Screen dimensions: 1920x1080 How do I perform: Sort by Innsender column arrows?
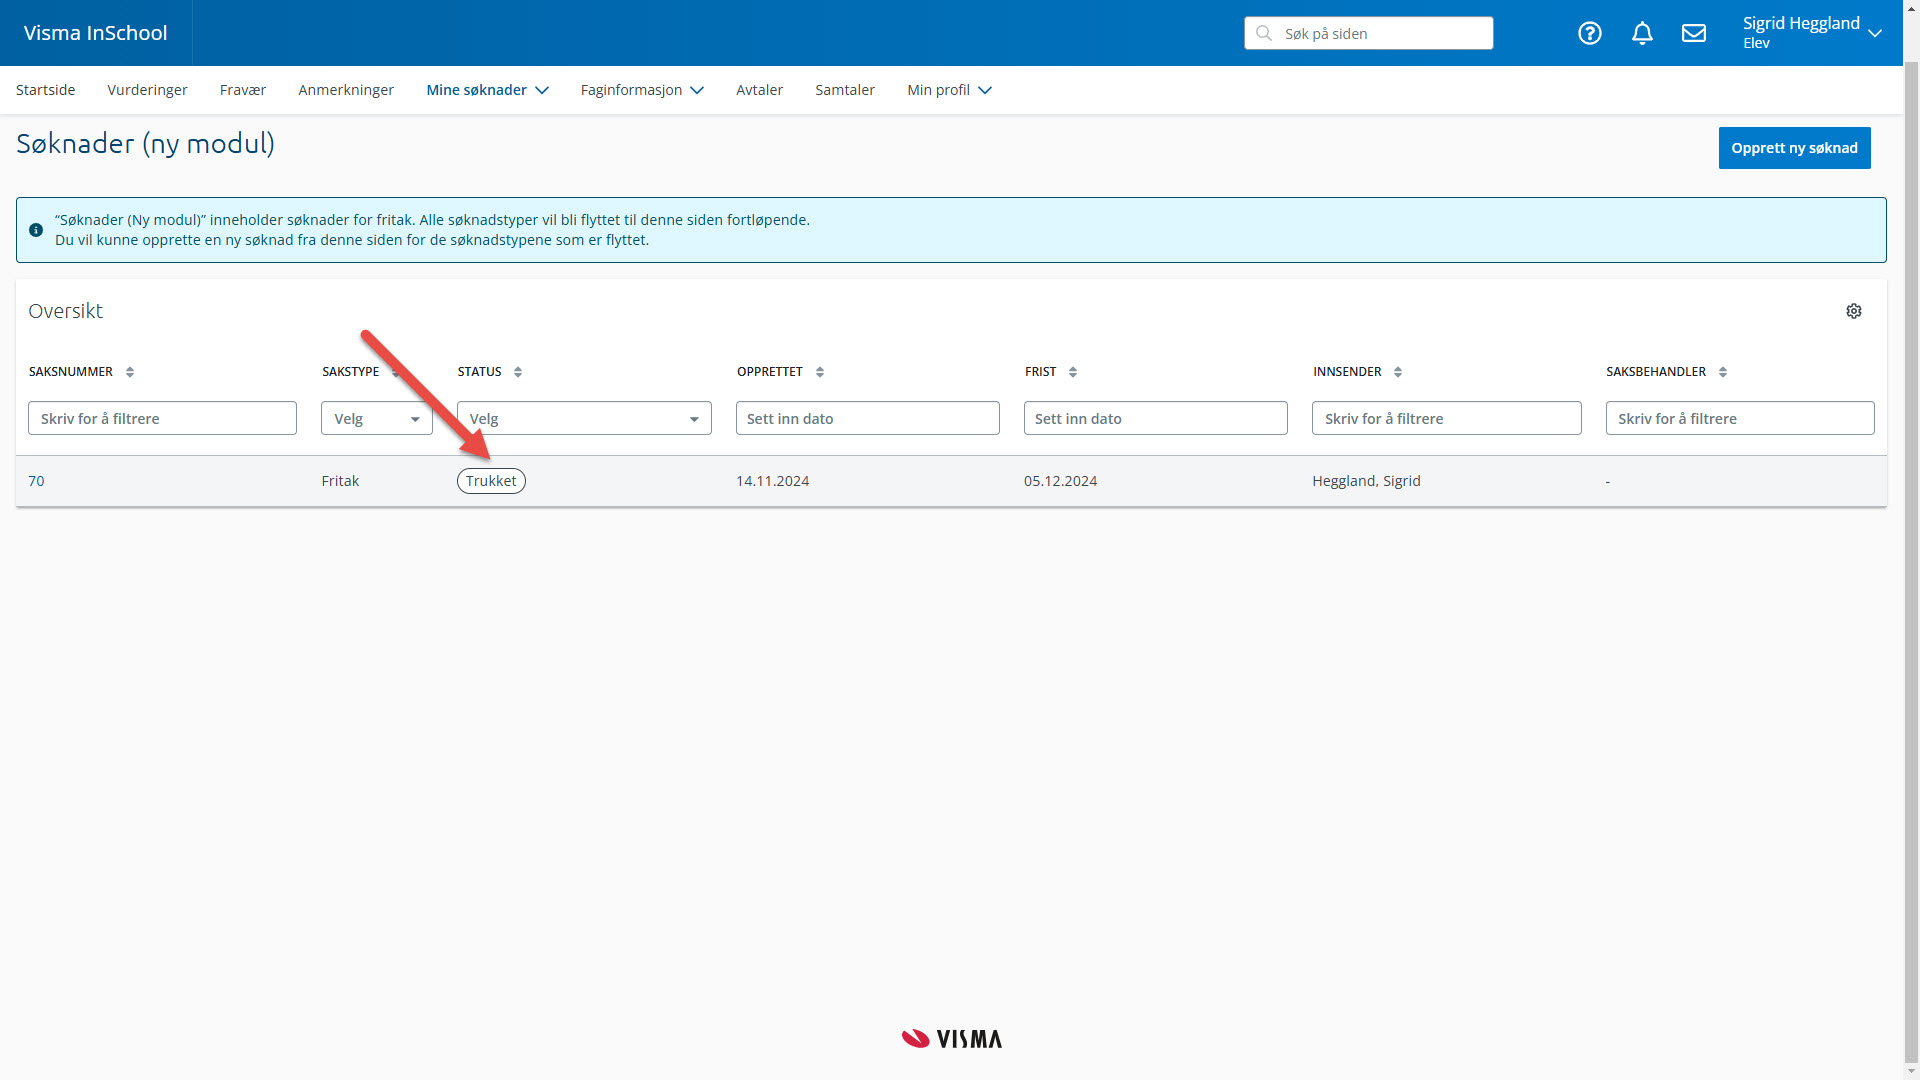click(1398, 372)
